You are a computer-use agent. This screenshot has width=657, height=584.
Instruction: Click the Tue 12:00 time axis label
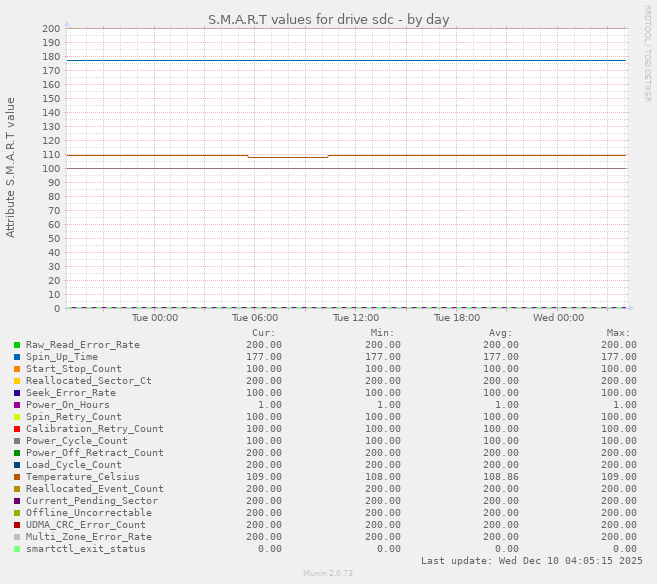click(x=356, y=318)
